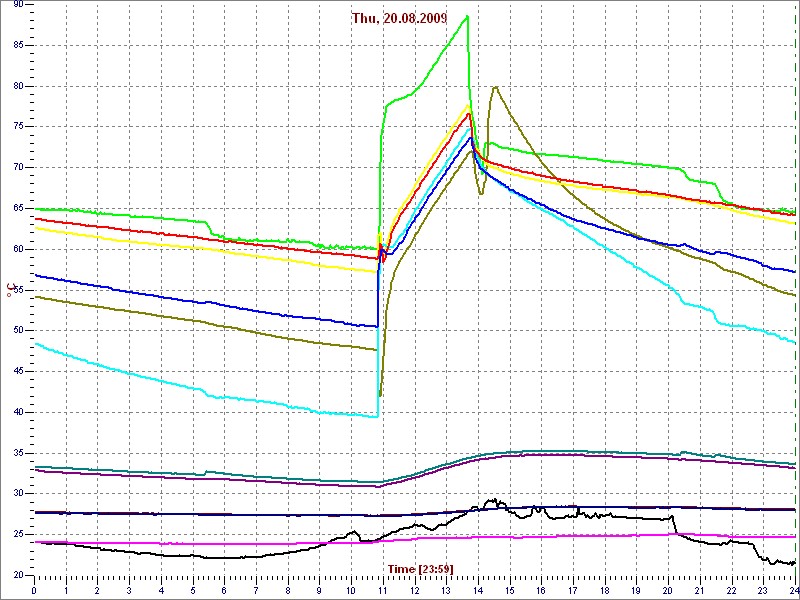This screenshot has width=800, height=600.
Task: Click the chart title "Thu, 20.08.2009"
Action: 399,18
